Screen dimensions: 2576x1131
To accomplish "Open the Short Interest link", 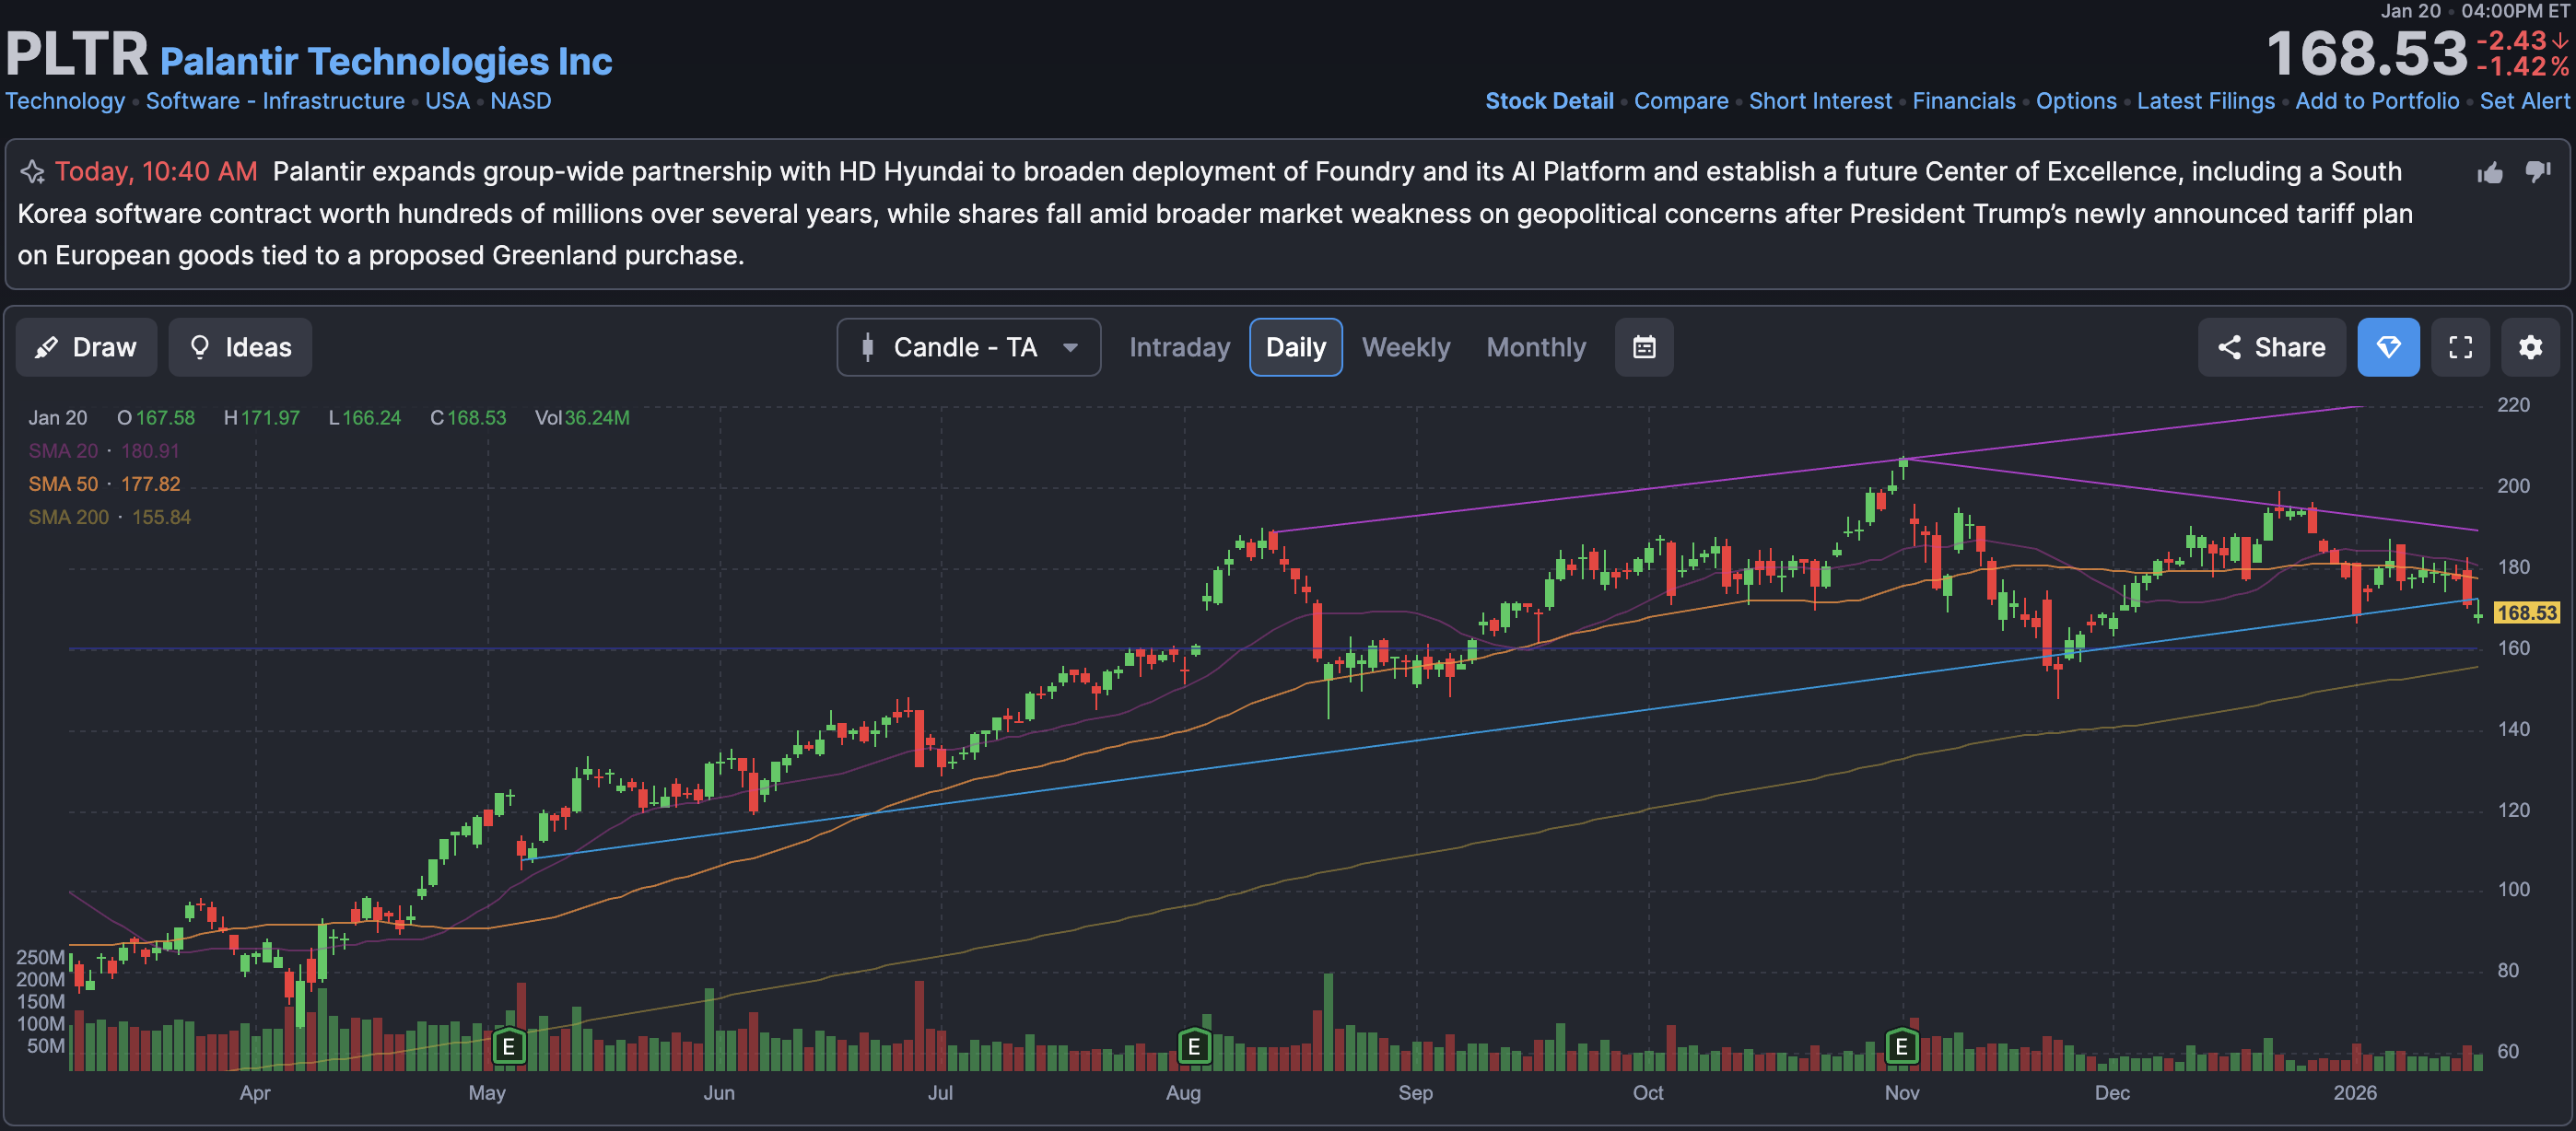I will pos(1819,101).
